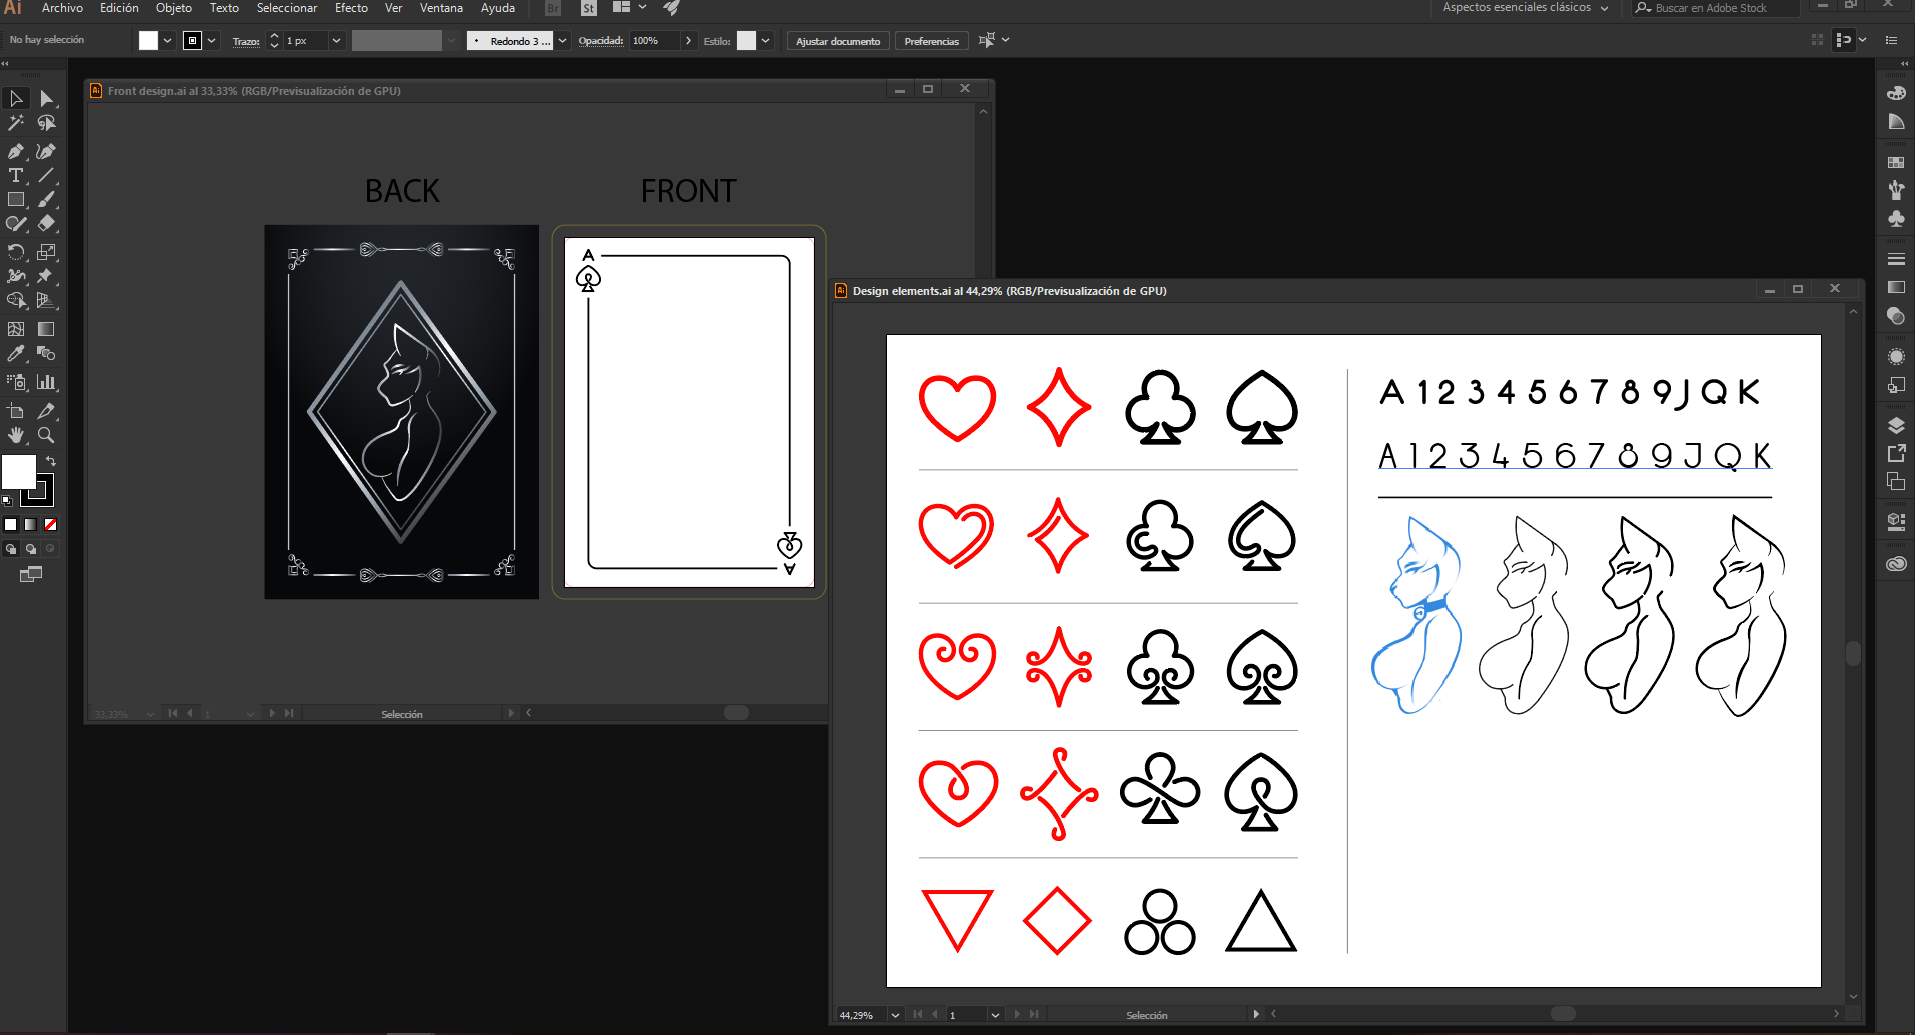Select the Eraser tool

coord(46,224)
